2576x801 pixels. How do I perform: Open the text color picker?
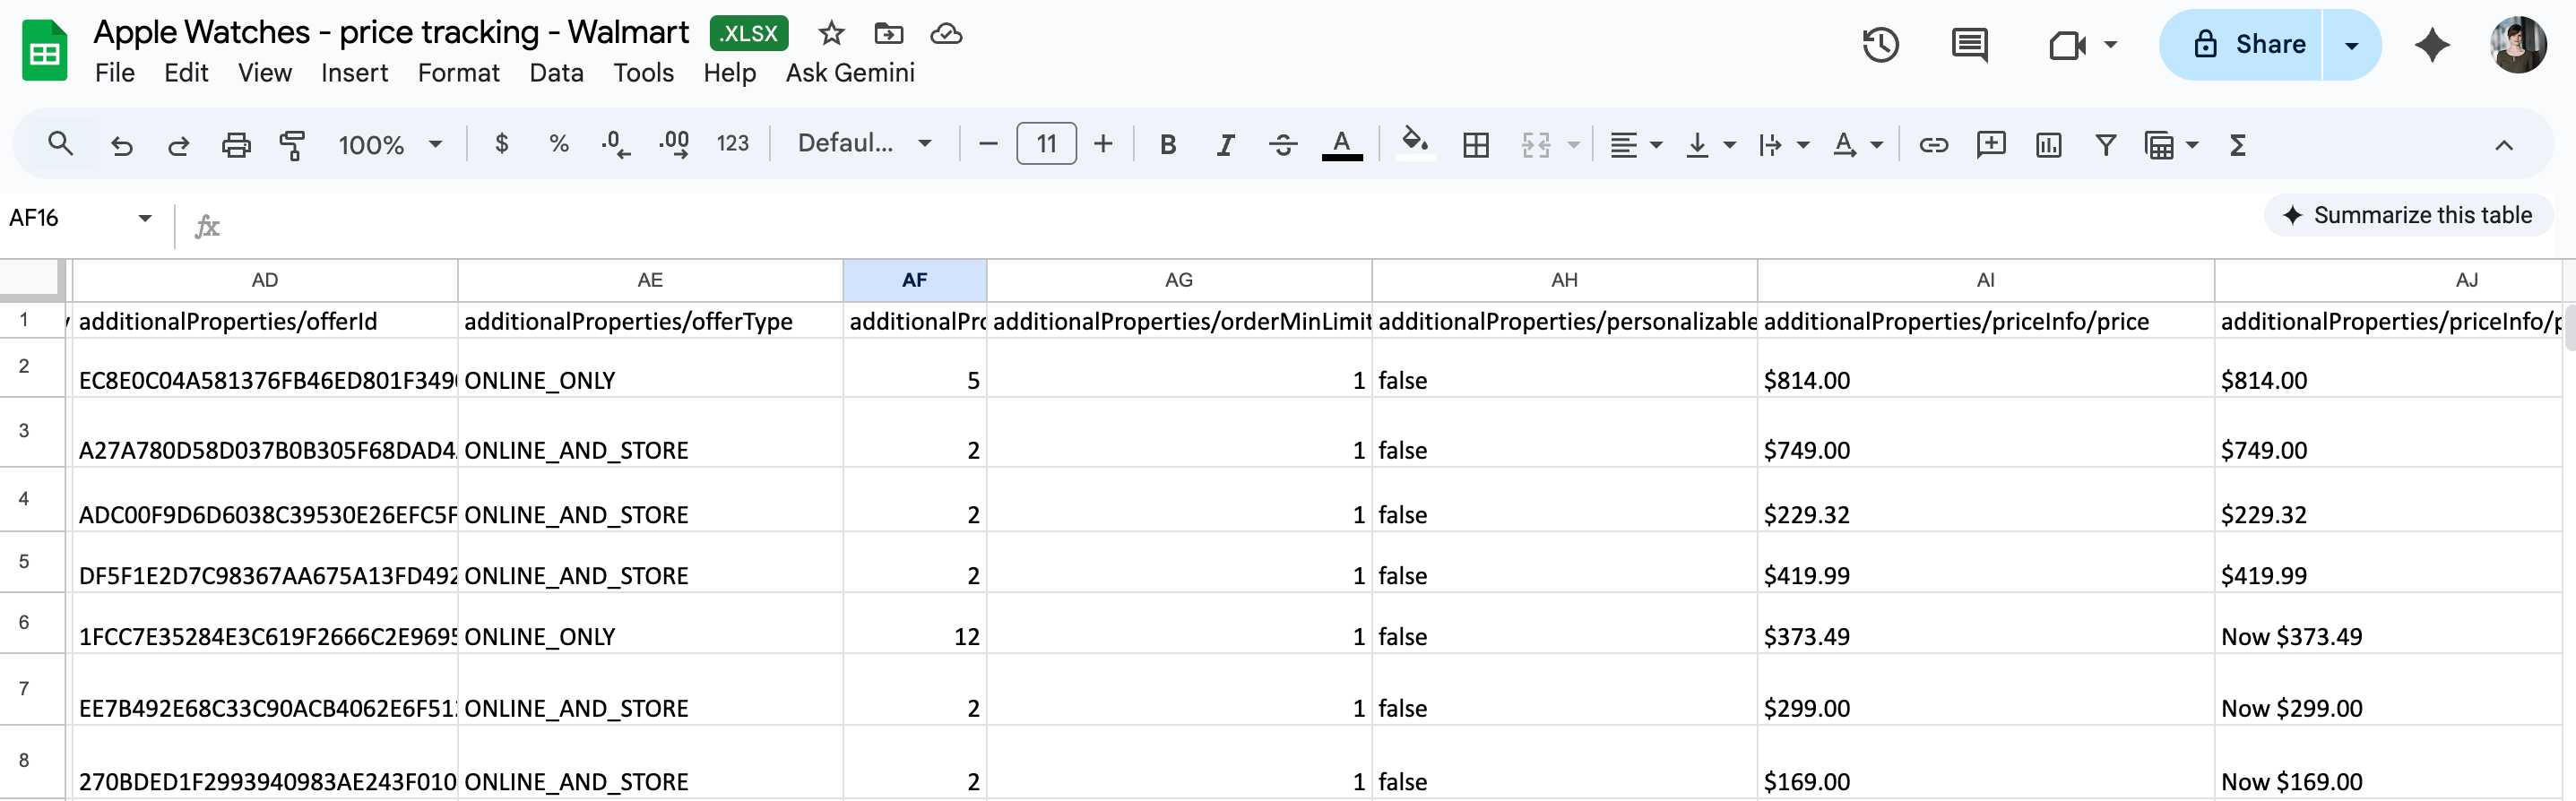point(1342,145)
